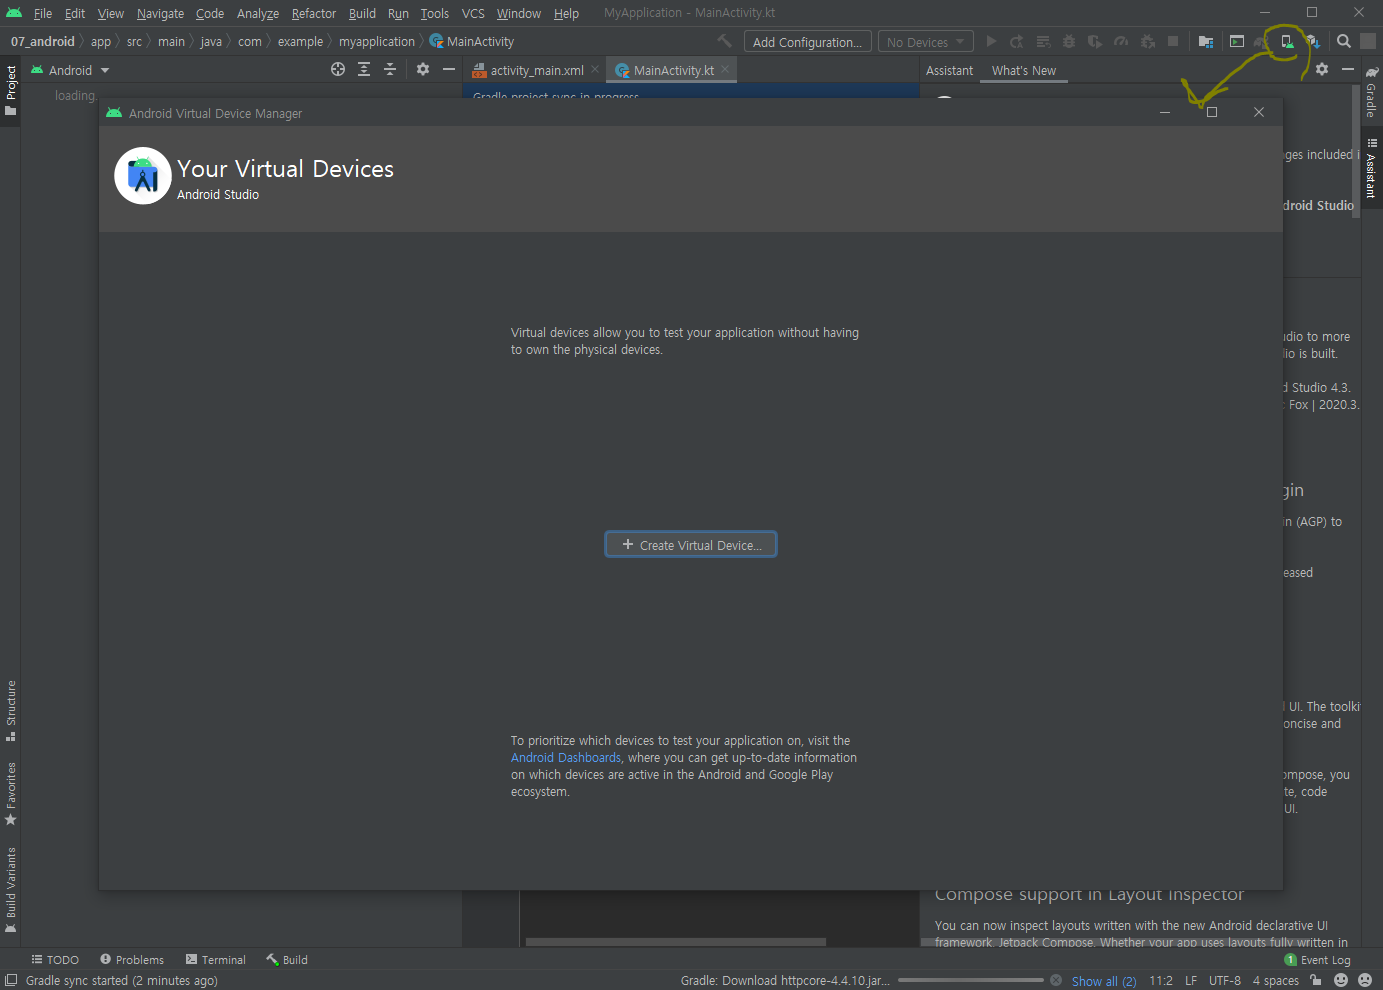Toggle the Project tool window

pos(11,90)
